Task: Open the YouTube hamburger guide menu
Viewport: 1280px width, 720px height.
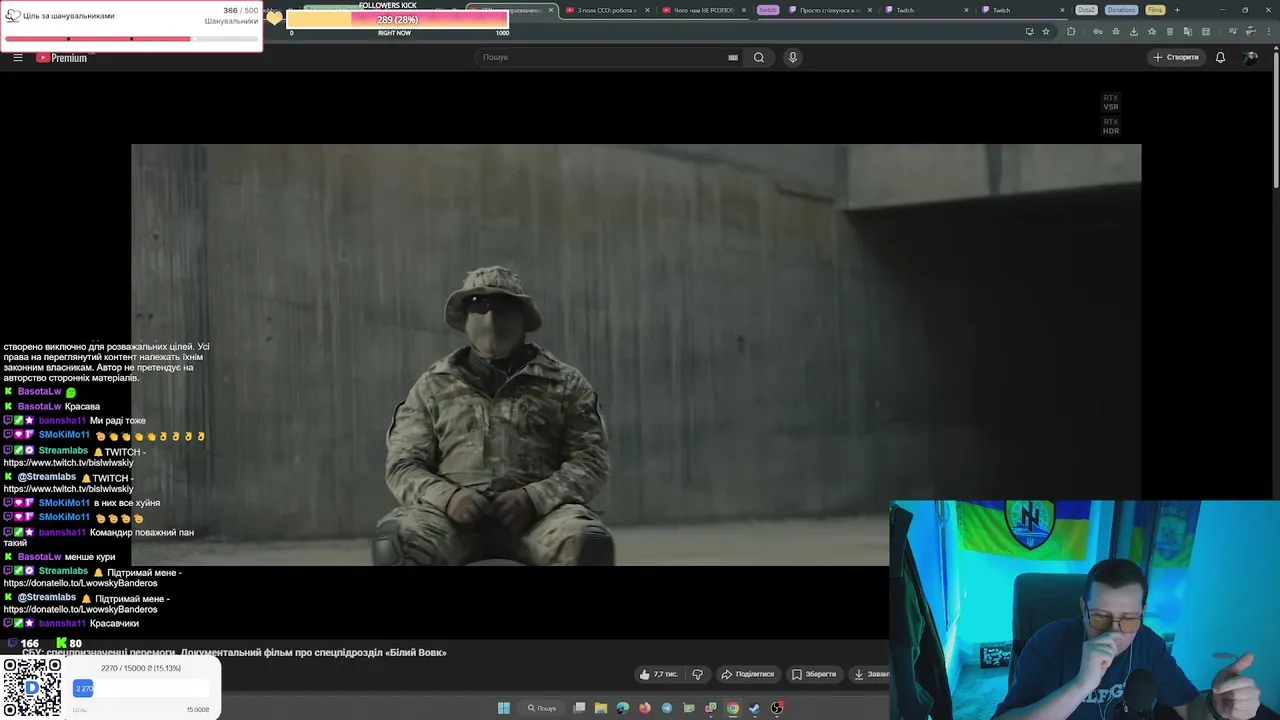Action: coord(17,57)
